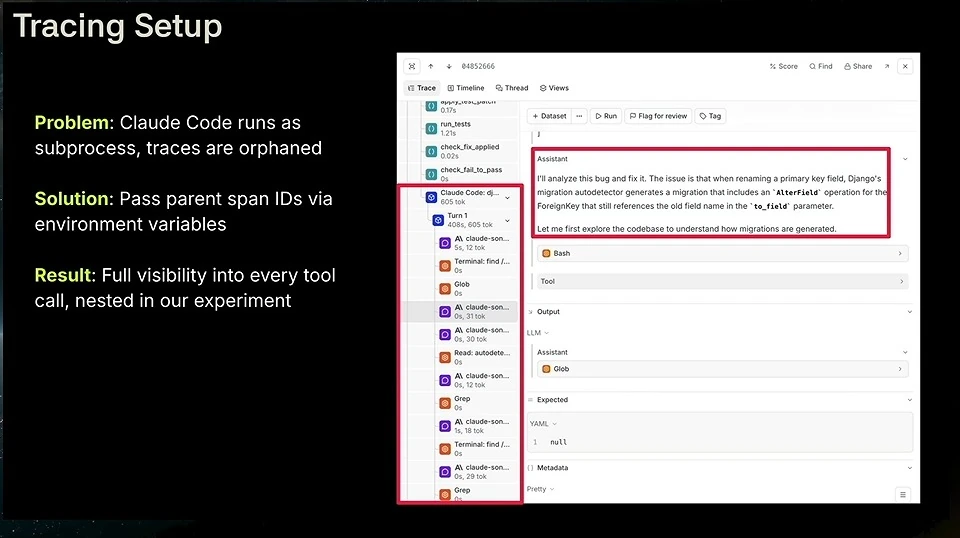Close the trace panel with X

click(x=905, y=66)
